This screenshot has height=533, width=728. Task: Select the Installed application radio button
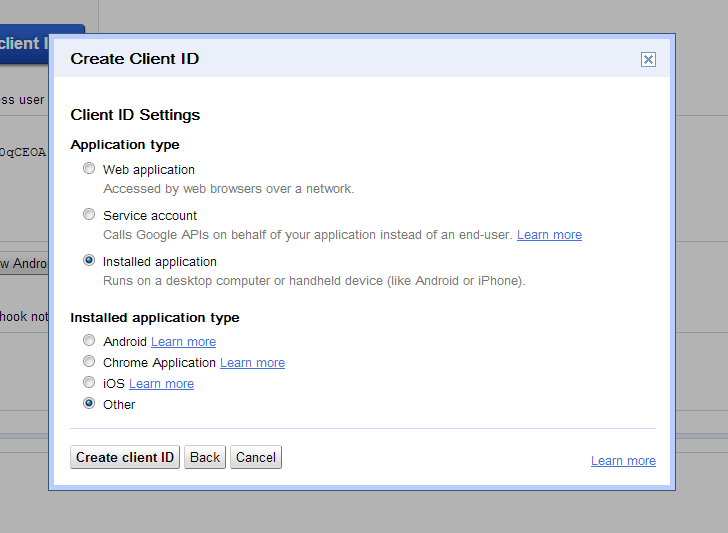tap(89, 261)
